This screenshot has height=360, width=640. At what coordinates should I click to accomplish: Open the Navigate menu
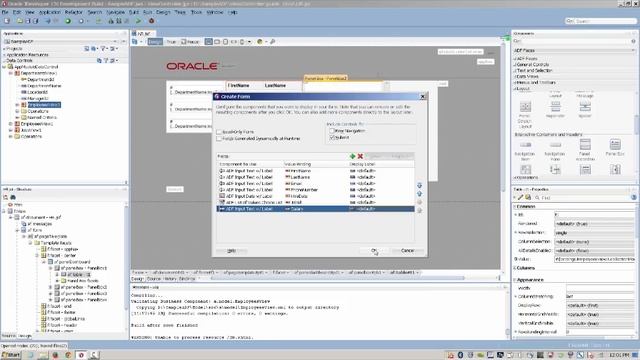coord(116,12)
